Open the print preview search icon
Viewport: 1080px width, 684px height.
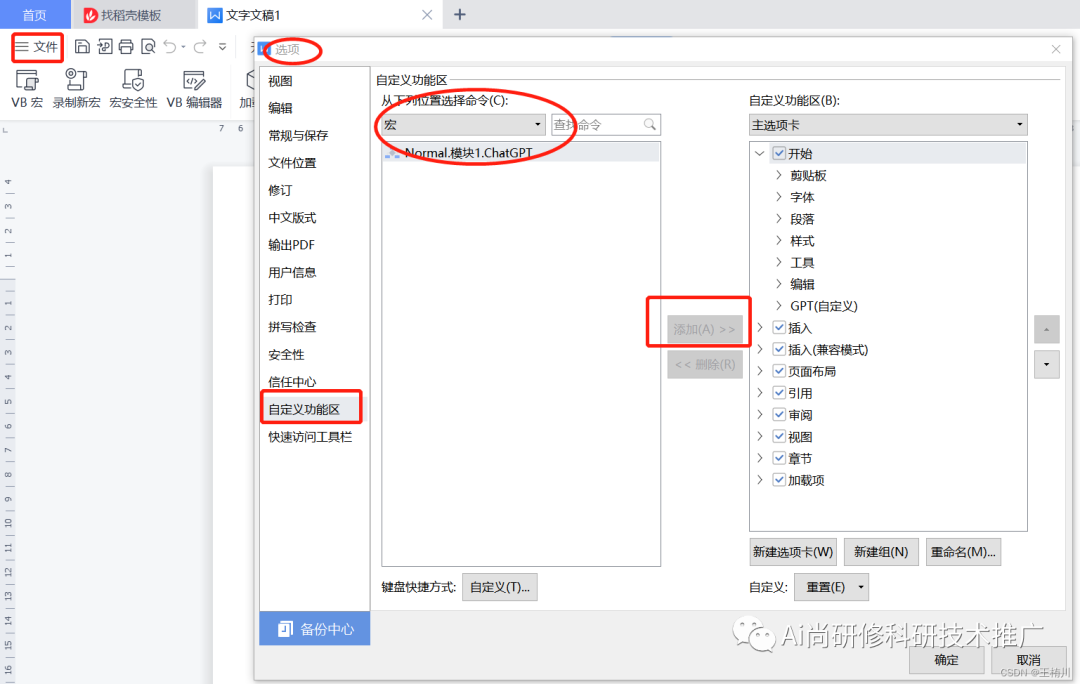pyautogui.click(x=148, y=46)
